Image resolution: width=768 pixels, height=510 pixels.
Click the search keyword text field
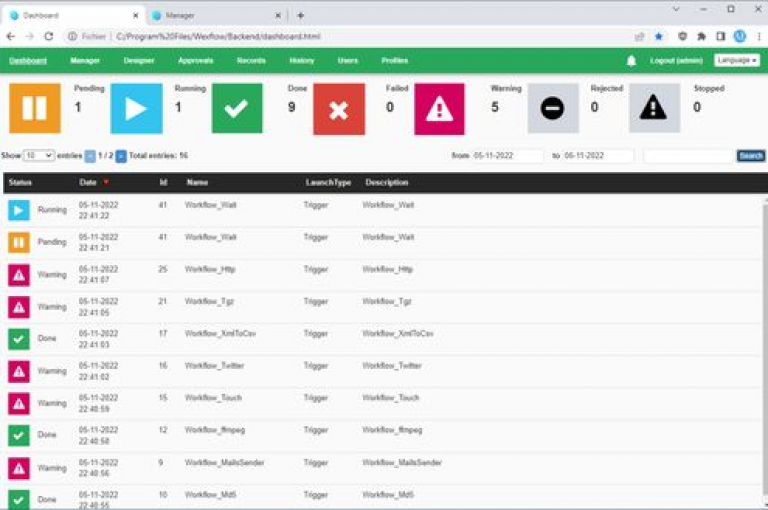click(688, 156)
